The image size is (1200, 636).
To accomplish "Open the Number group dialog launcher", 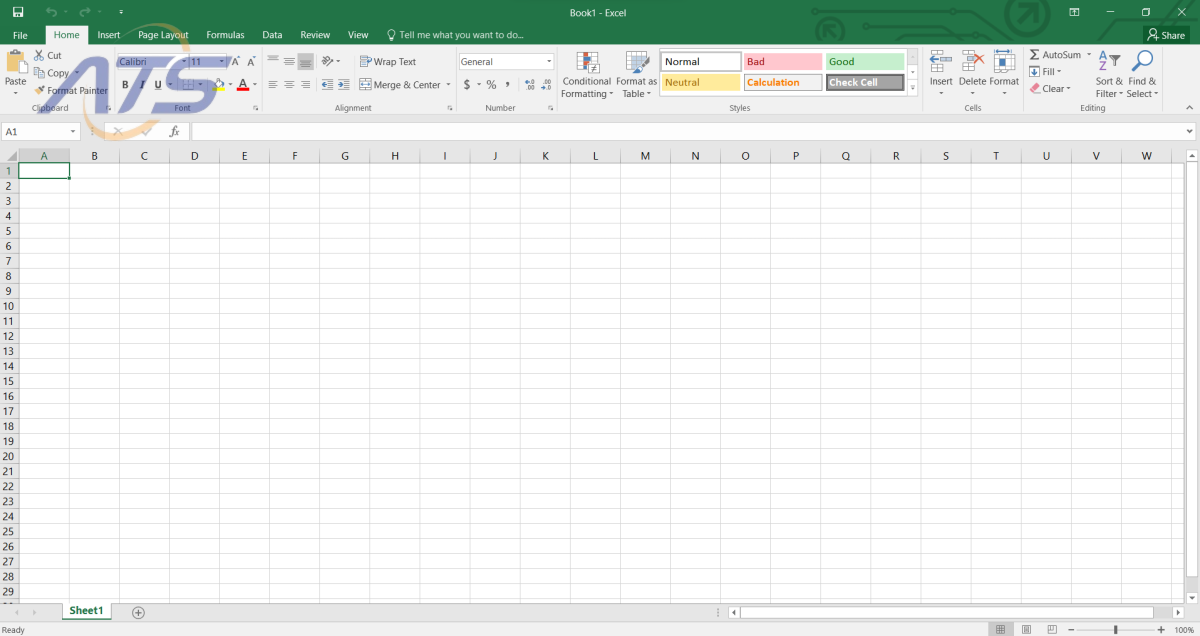I will pos(551,108).
